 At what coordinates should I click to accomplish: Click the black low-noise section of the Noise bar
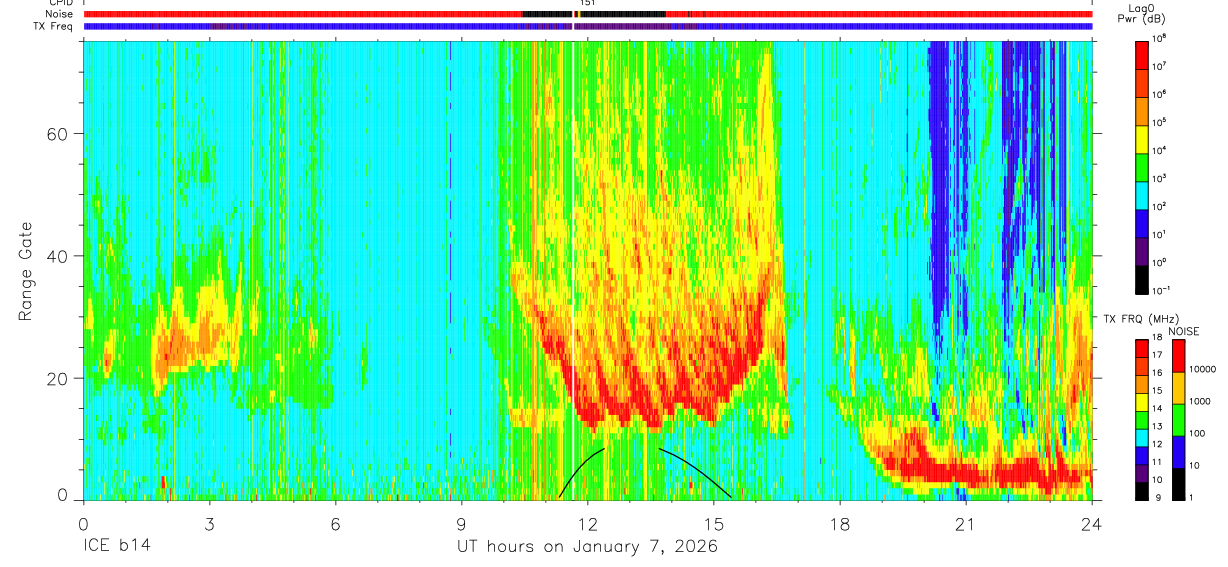click(594, 14)
